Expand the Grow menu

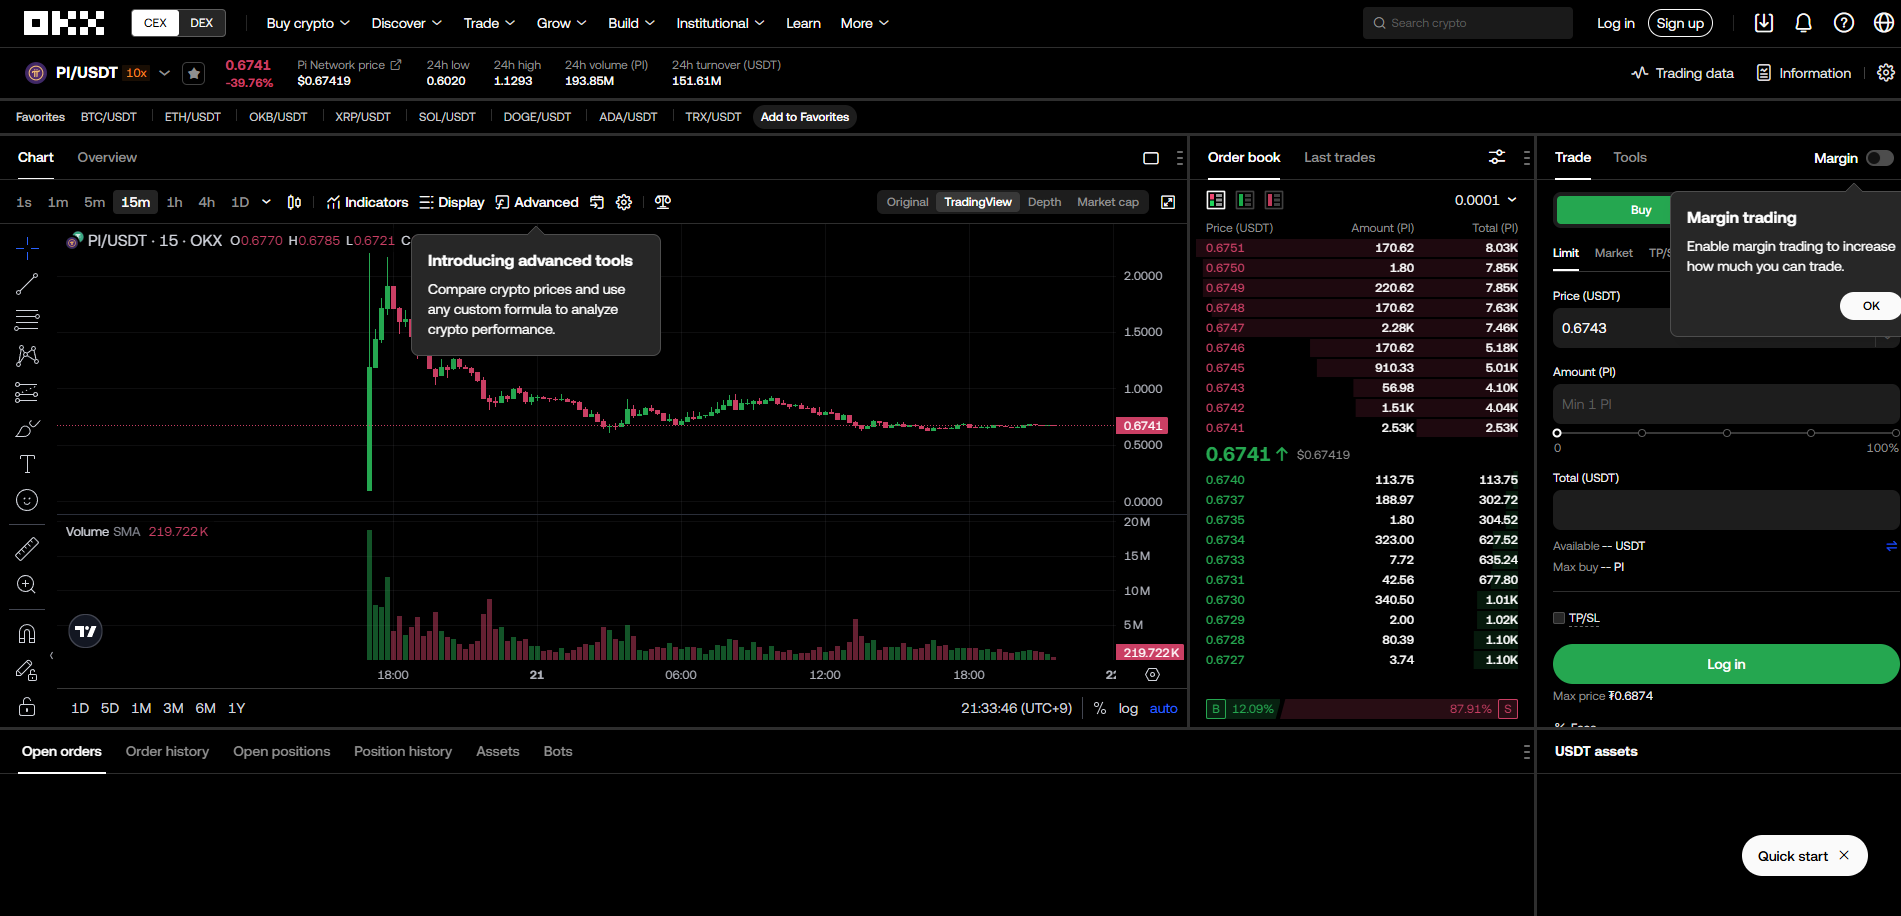[x=561, y=23]
